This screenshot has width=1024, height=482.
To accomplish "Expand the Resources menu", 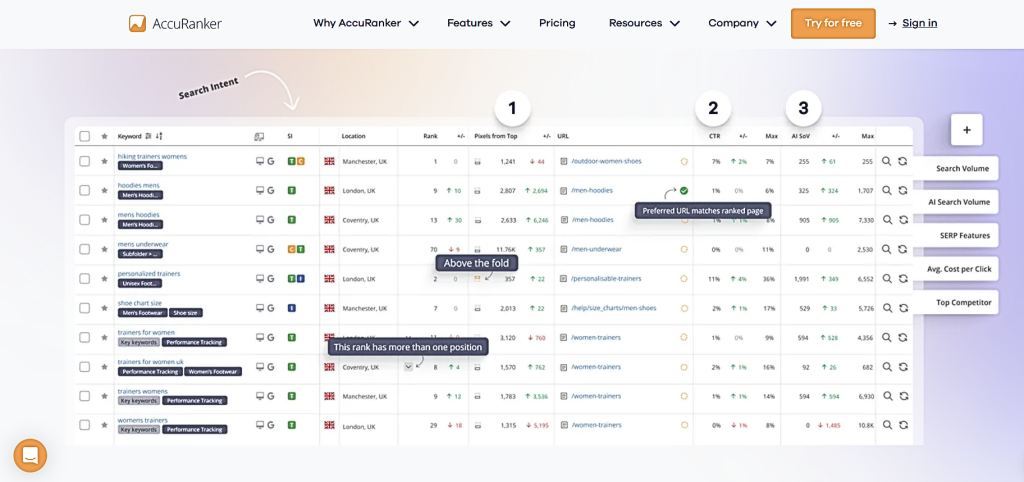I will pyautogui.click(x=644, y=24).
